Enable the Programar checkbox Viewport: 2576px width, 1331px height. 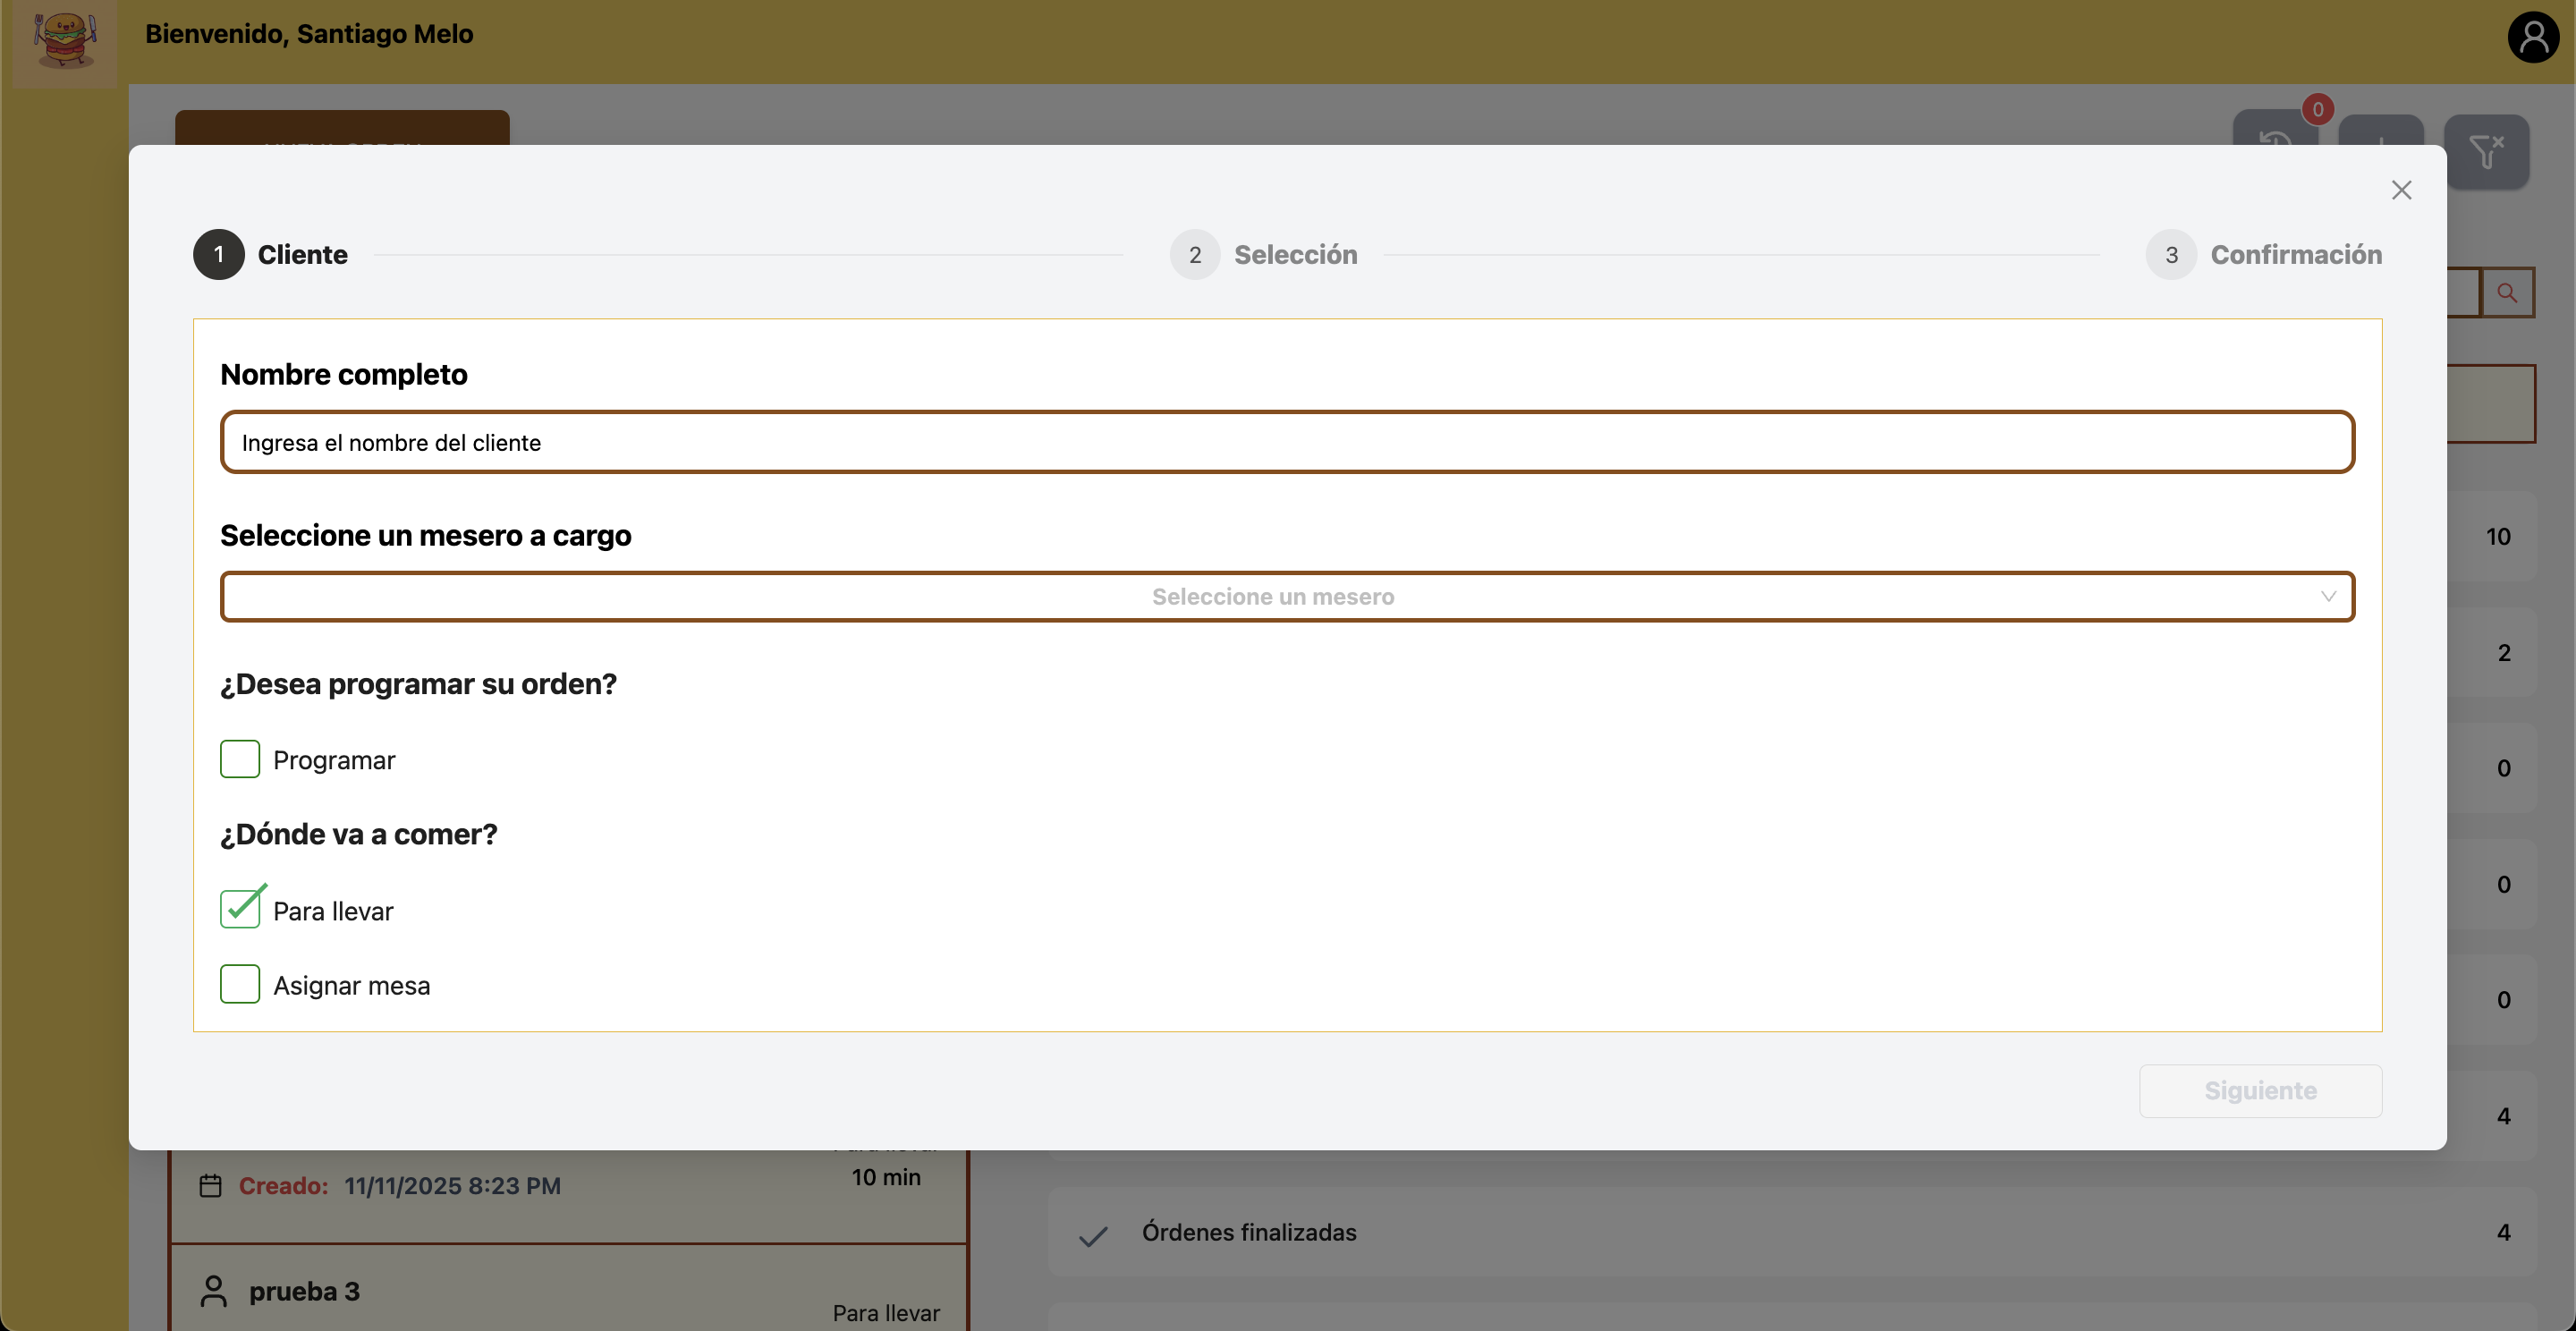click(x=240, y=759)
